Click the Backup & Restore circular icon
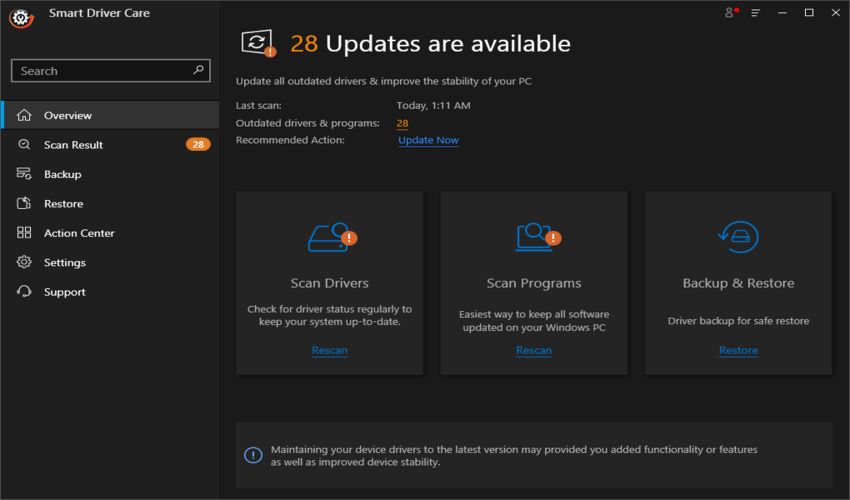The width and height of the screenshot is (850, 500). coord(738,237)
